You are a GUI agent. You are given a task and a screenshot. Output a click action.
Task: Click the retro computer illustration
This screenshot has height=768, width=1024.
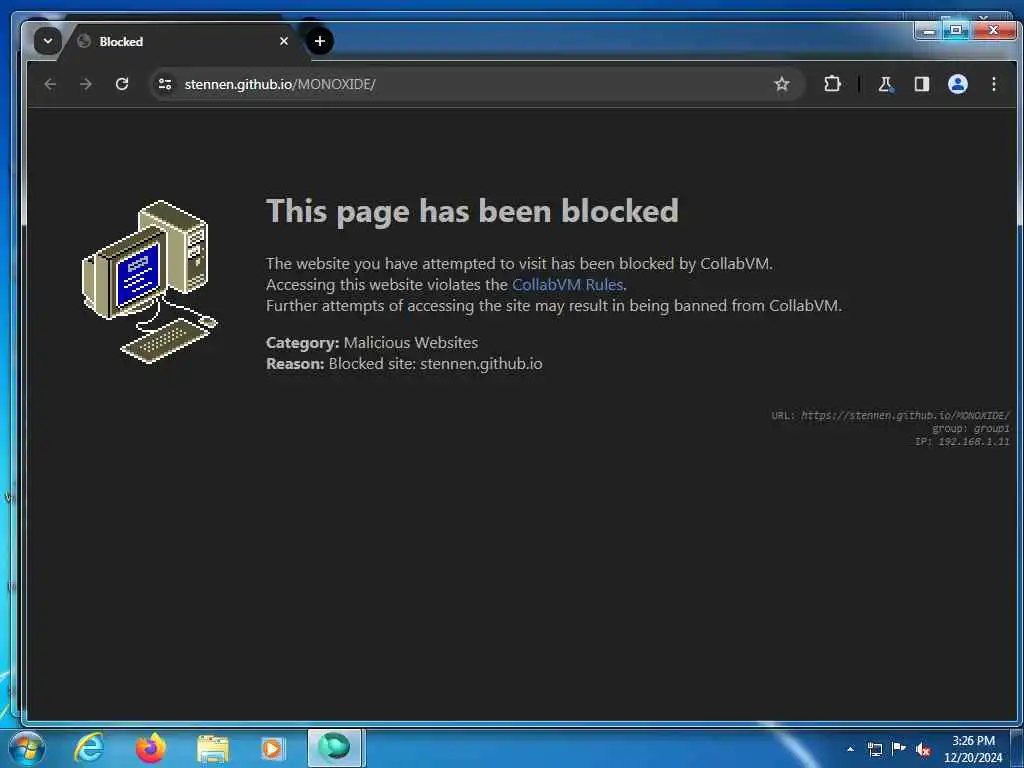150,282
